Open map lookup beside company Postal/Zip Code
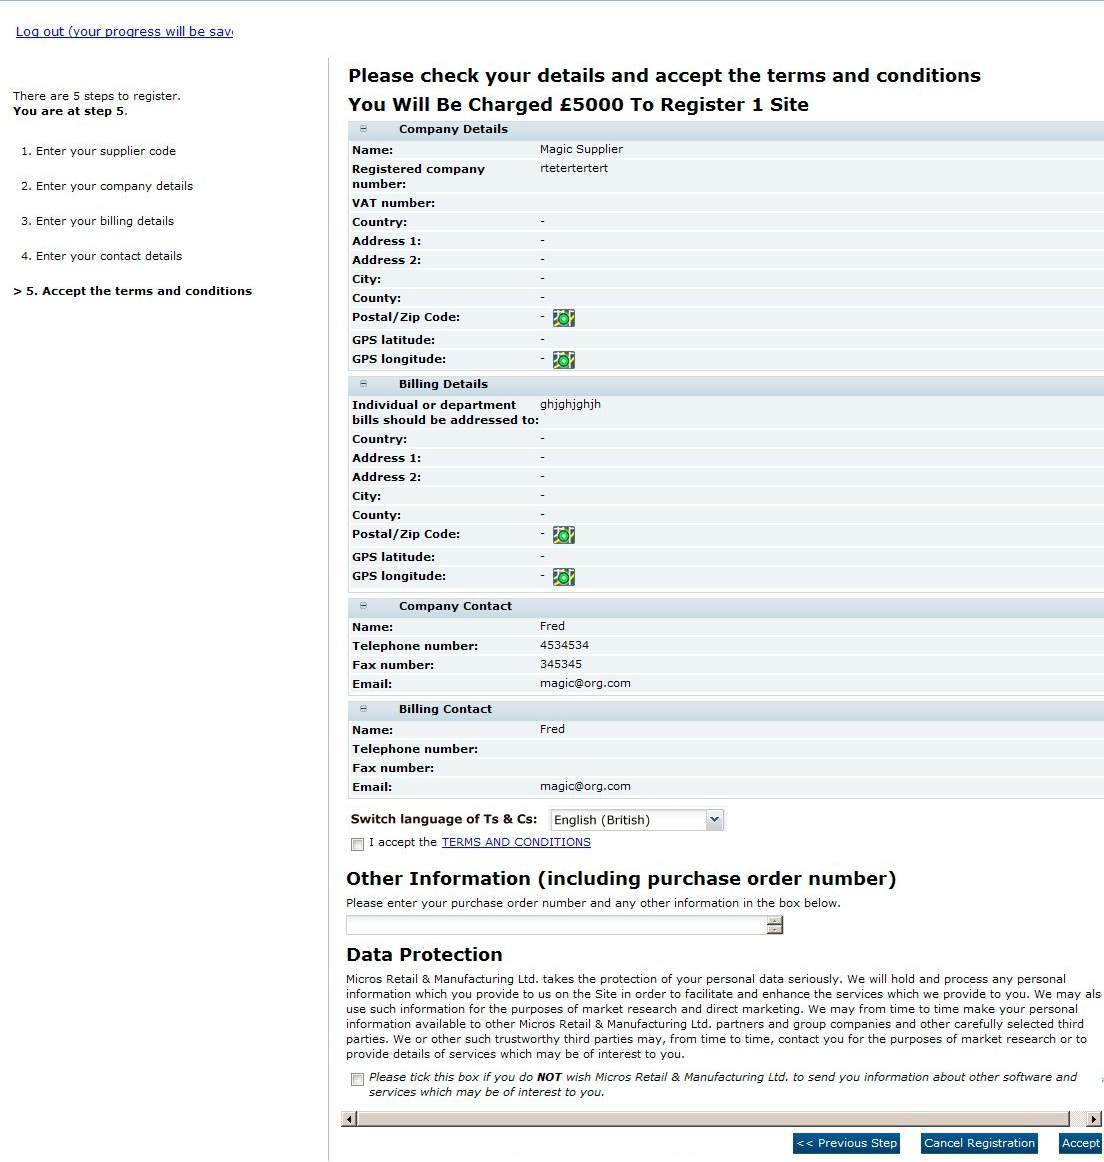This screenshot has width=1104, height=1162. coord(563,317)
